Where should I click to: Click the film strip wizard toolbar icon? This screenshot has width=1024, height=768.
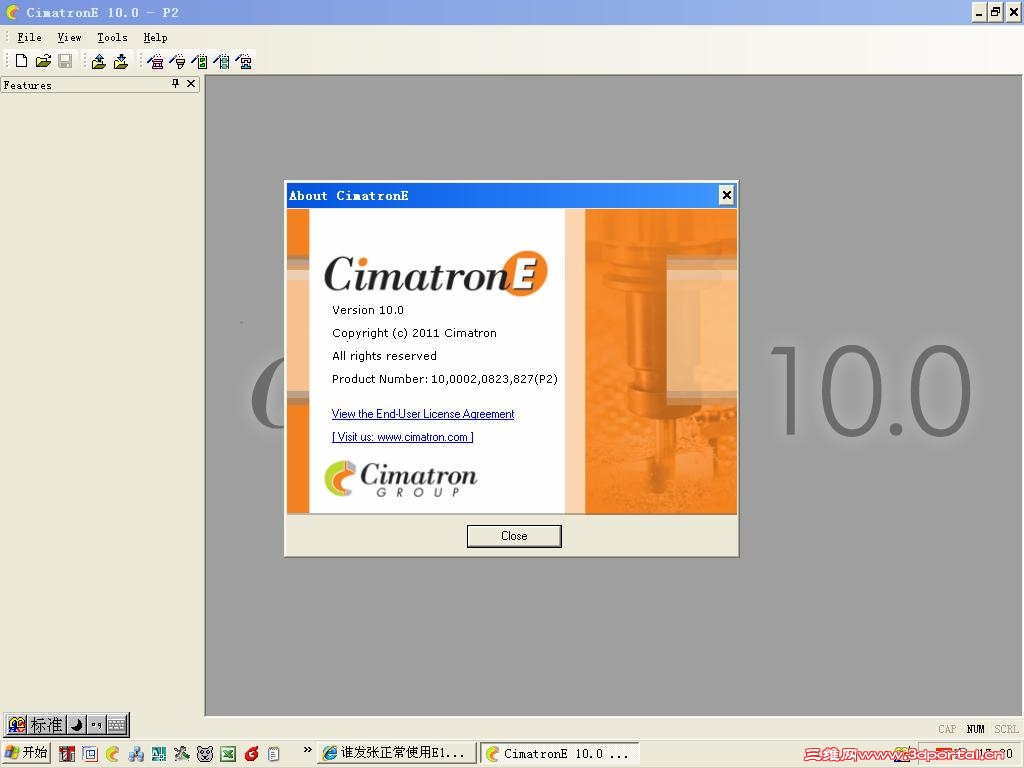221,61
